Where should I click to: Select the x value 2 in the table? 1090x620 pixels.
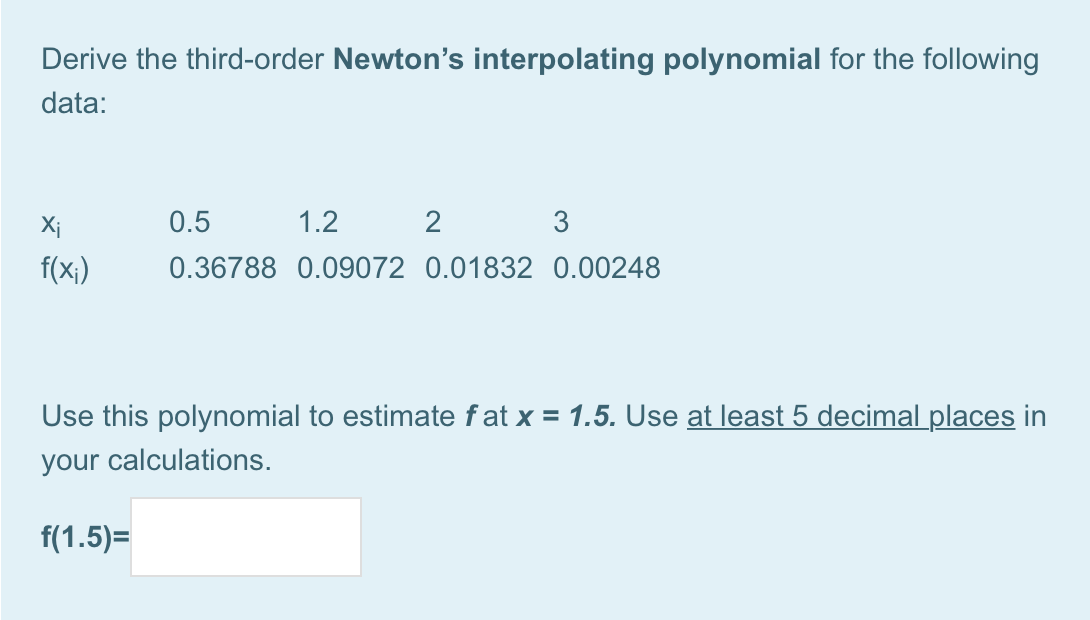(432, 222)
